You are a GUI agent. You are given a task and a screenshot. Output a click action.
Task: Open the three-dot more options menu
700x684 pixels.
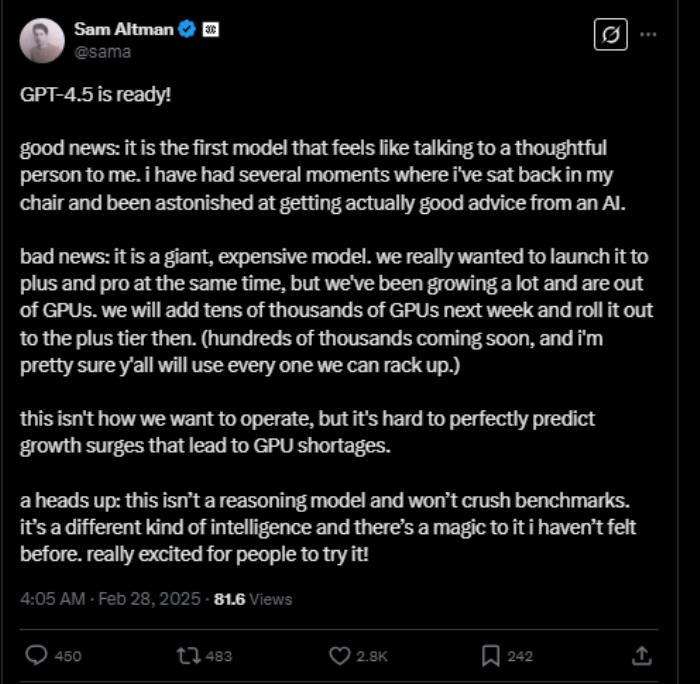648,34
